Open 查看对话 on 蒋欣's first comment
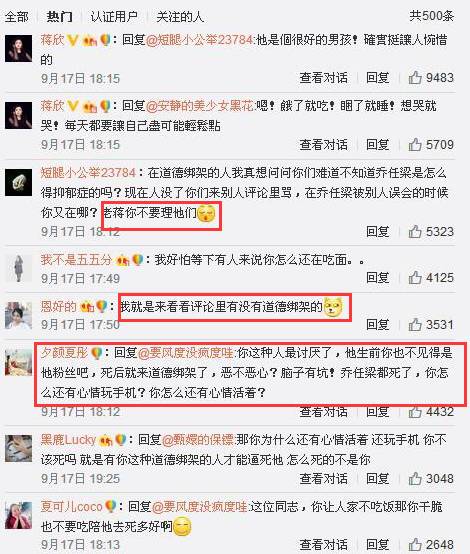Viewport: 470px width, 554px height. coord(324,77)
